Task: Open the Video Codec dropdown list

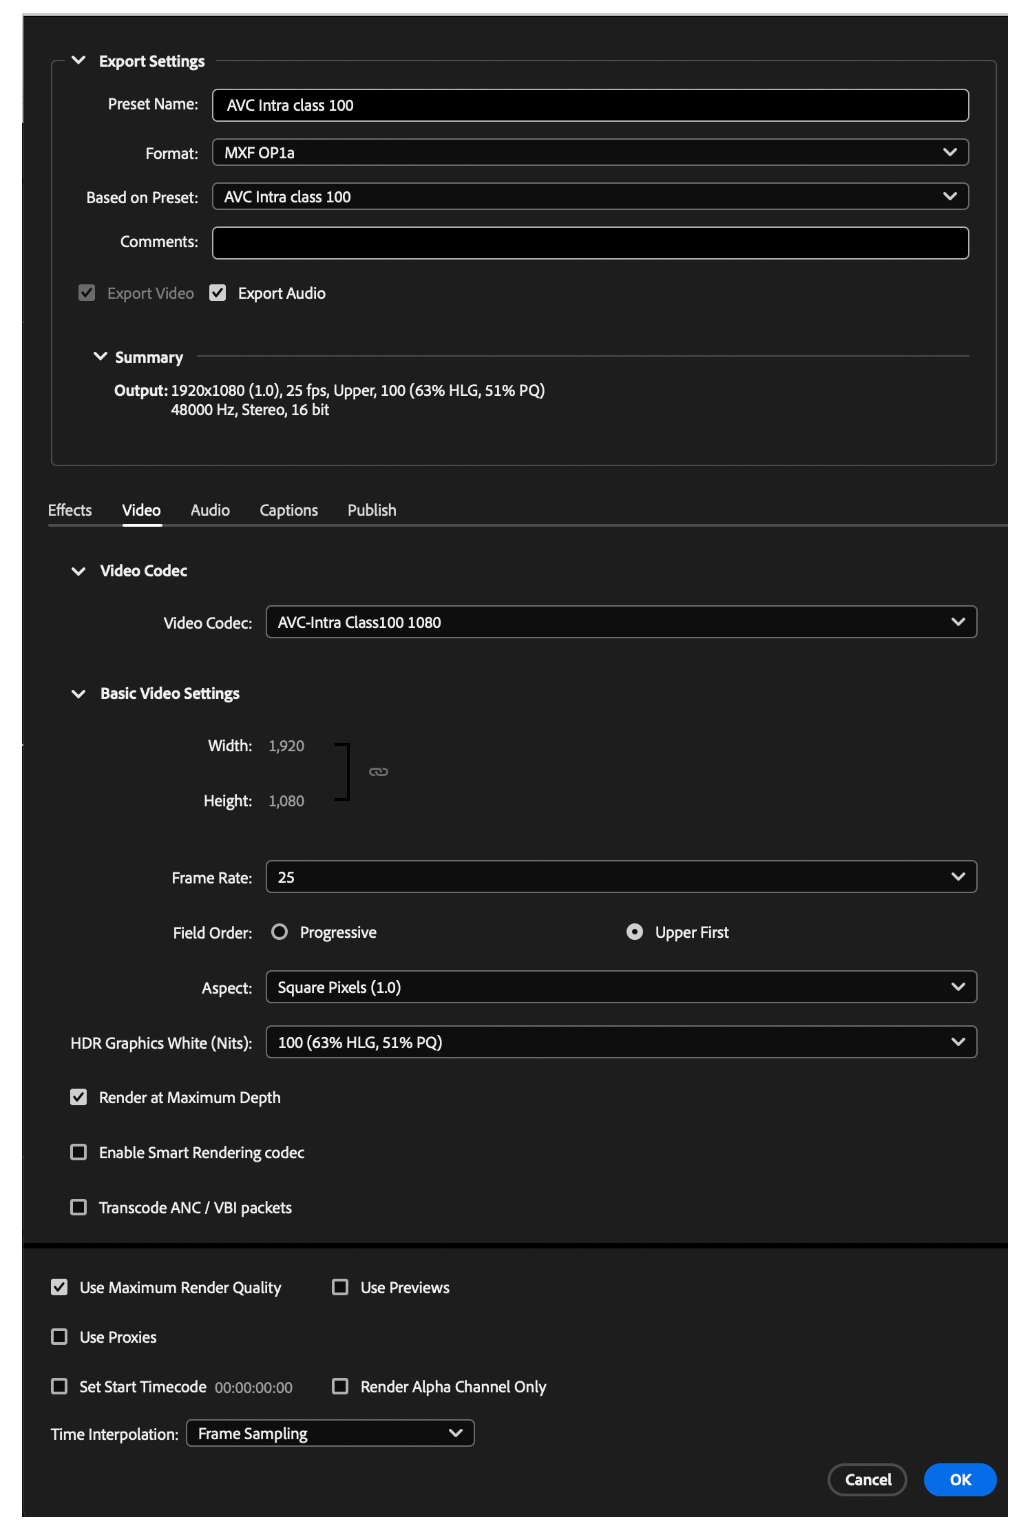Action: [x=621, y=622]
